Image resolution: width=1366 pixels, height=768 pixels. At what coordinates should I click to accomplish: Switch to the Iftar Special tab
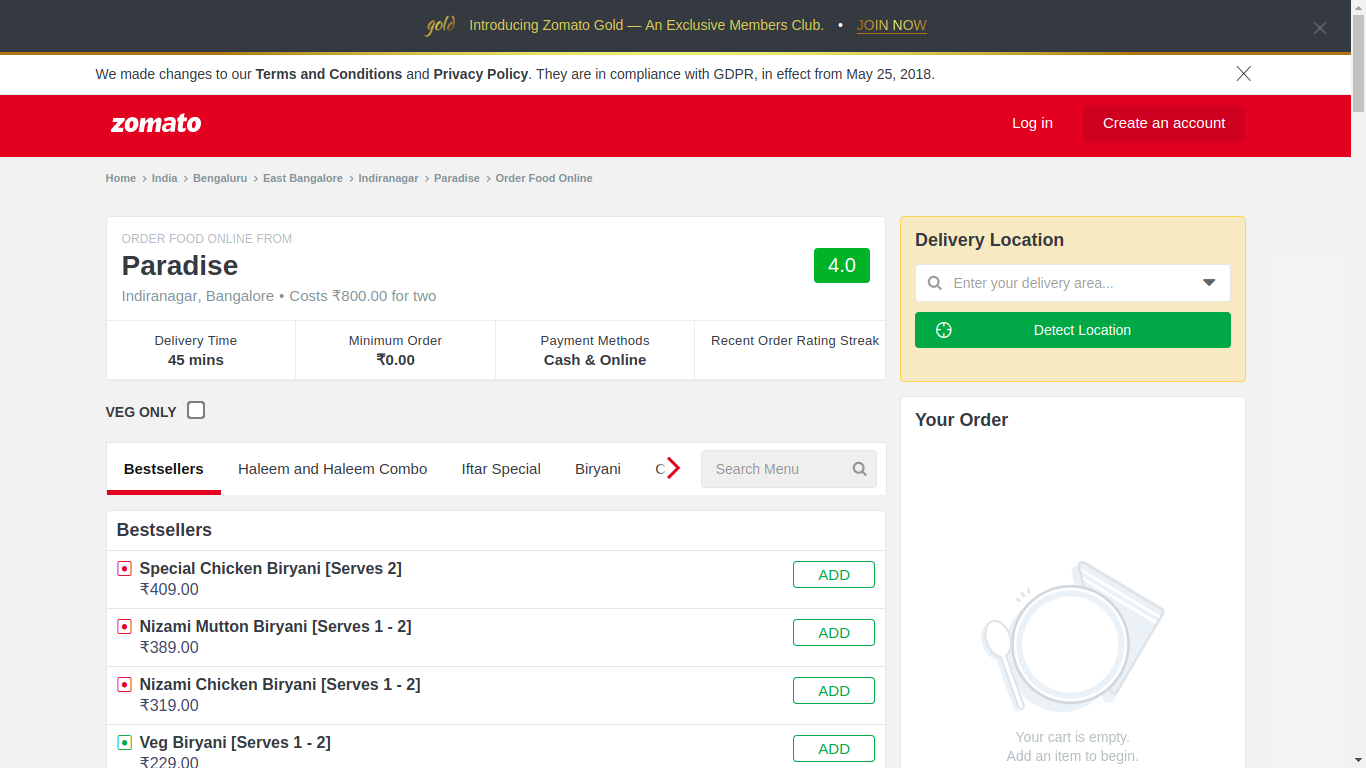(x=501, y=469)
